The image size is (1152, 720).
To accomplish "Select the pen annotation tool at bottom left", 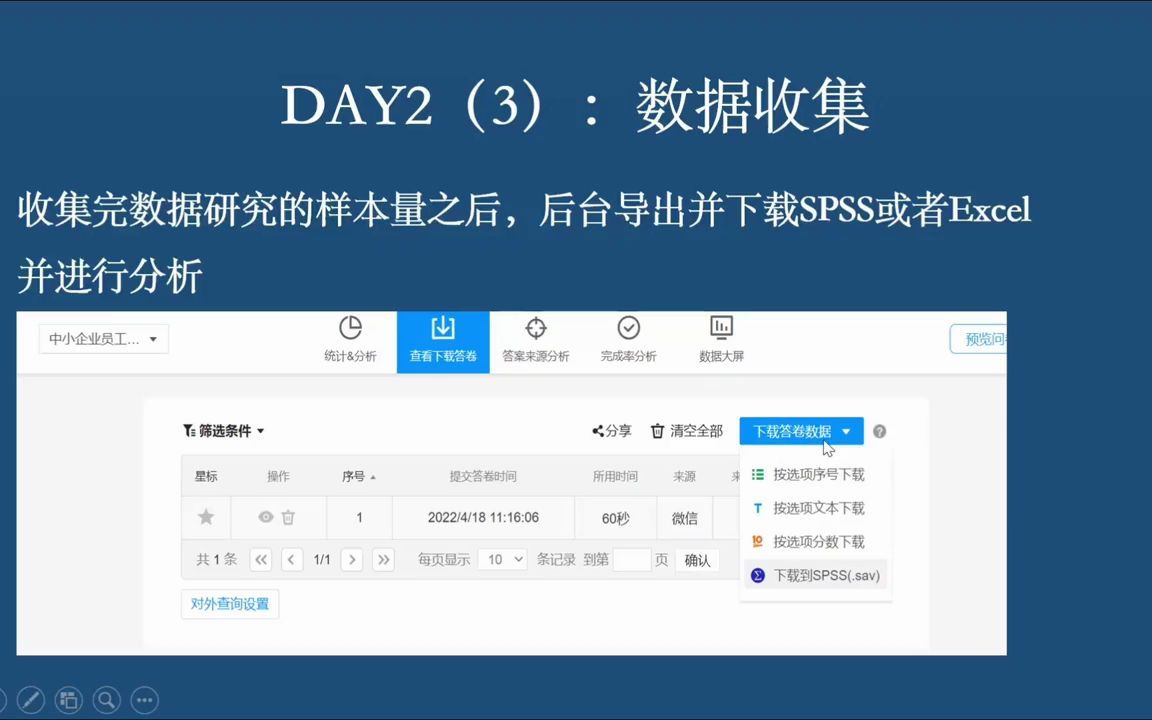I will (x=30, y=699).
